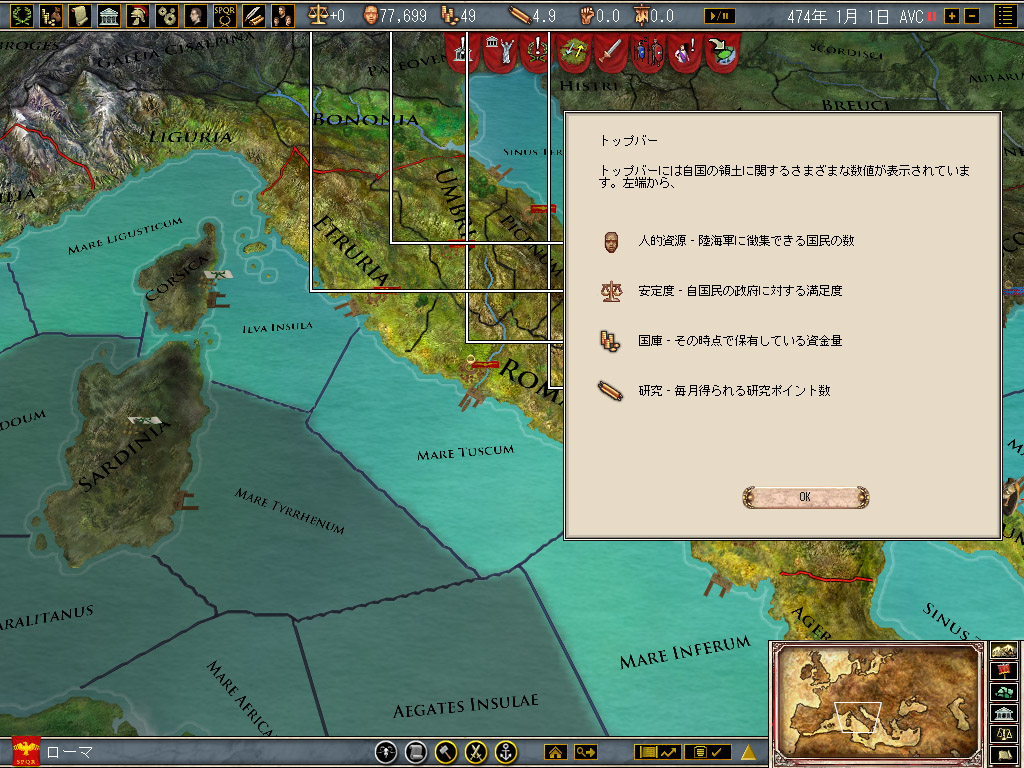
Task: Click the manpower face icon next to 77,699
Action: 370,15
